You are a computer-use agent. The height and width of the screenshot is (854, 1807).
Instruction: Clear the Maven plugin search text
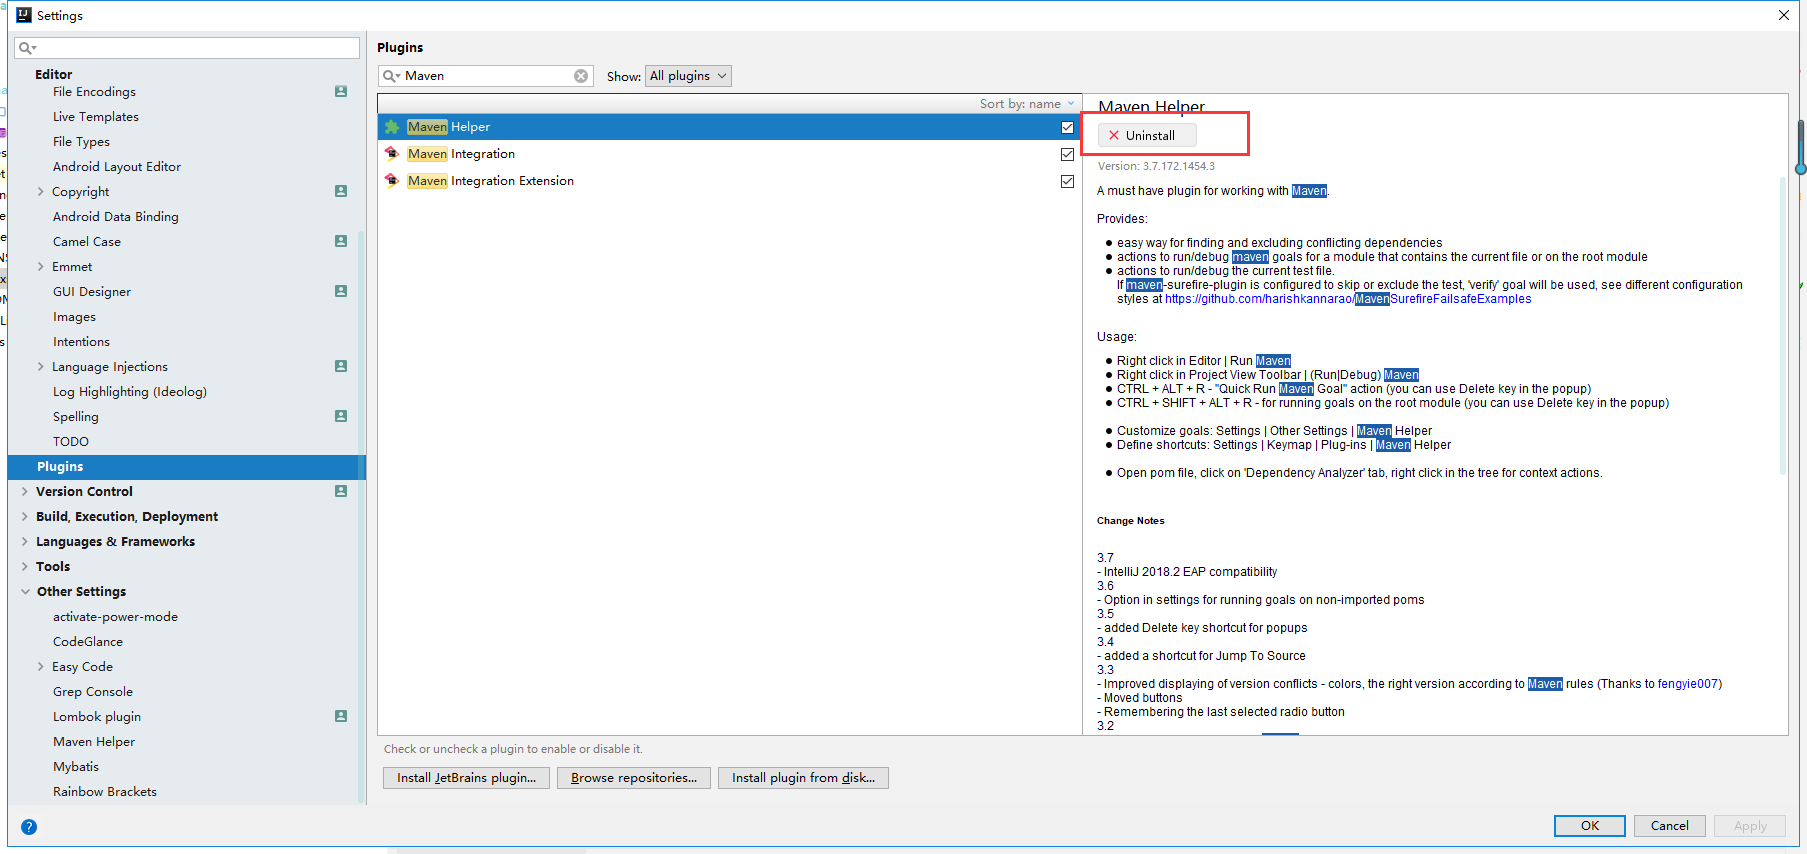point(581,76)
